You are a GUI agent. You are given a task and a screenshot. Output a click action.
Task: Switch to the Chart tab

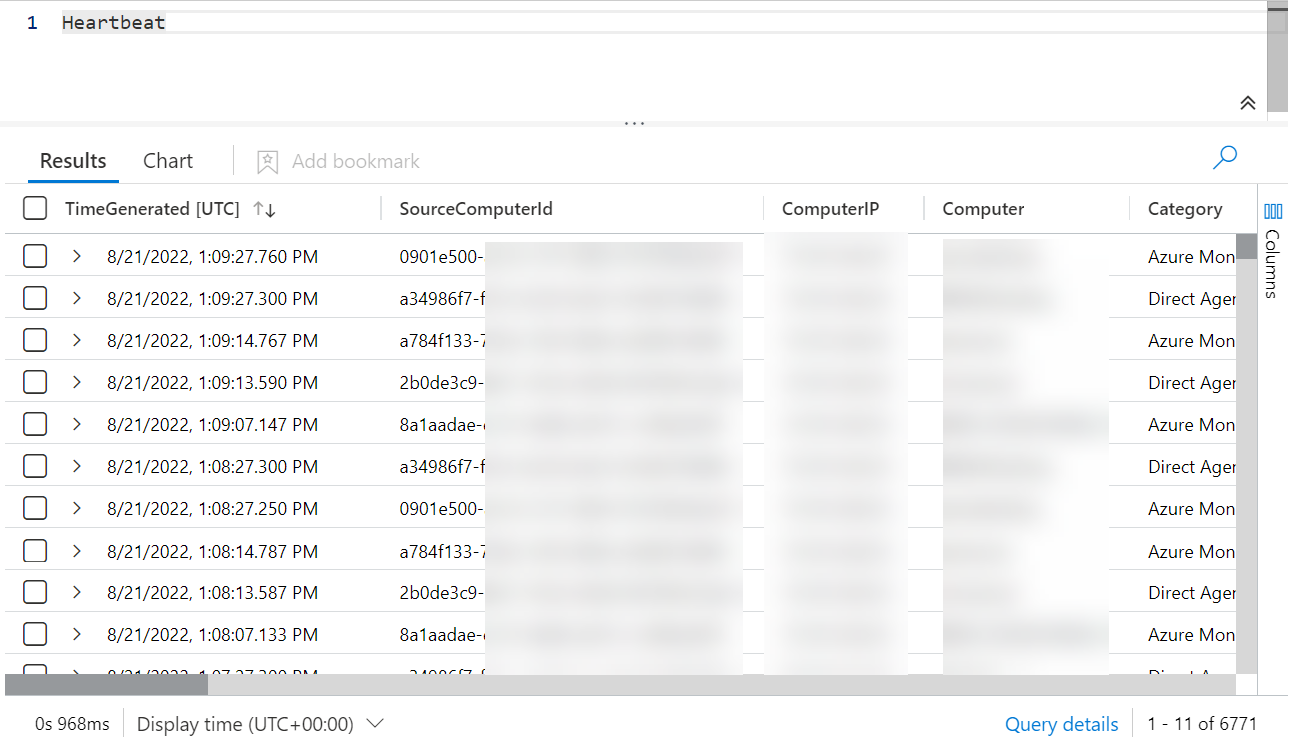point(167,160)
